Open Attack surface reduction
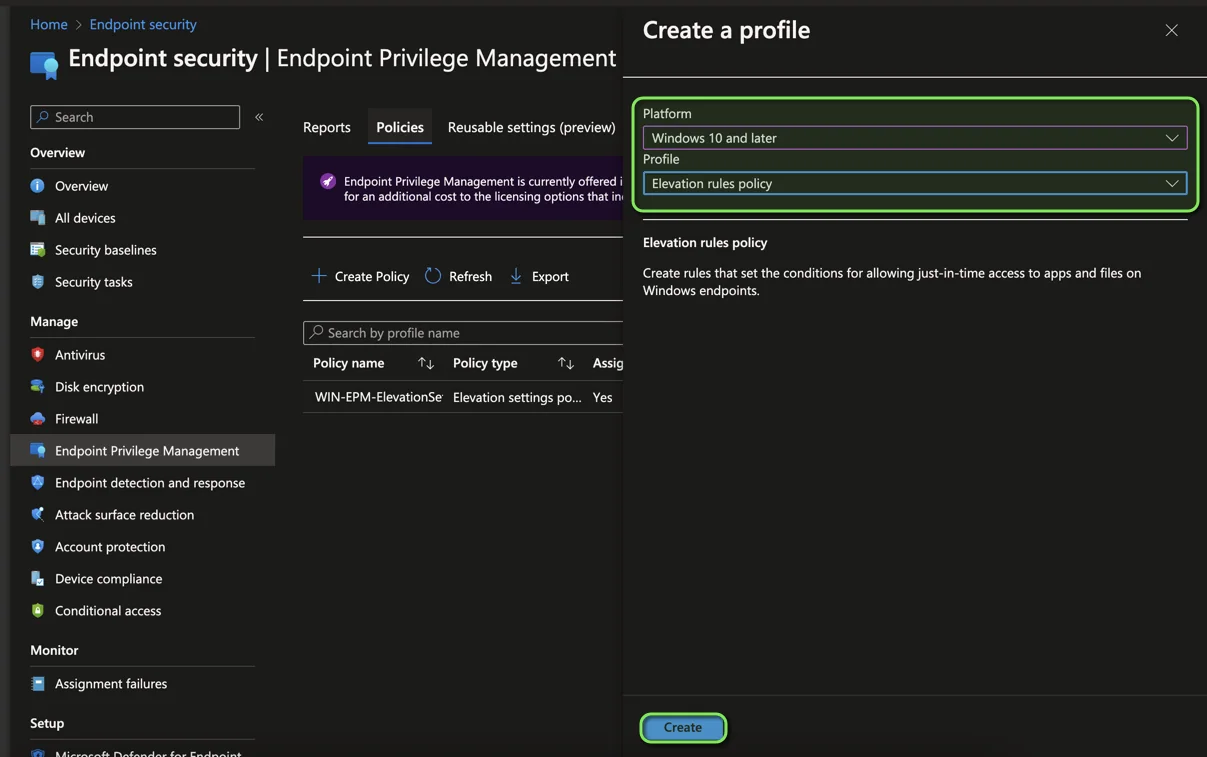Screen dimensions: 1207x757 pos(125,515)
